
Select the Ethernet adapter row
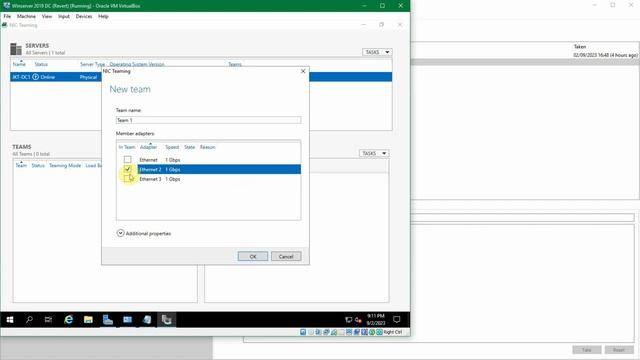(209, 160)
